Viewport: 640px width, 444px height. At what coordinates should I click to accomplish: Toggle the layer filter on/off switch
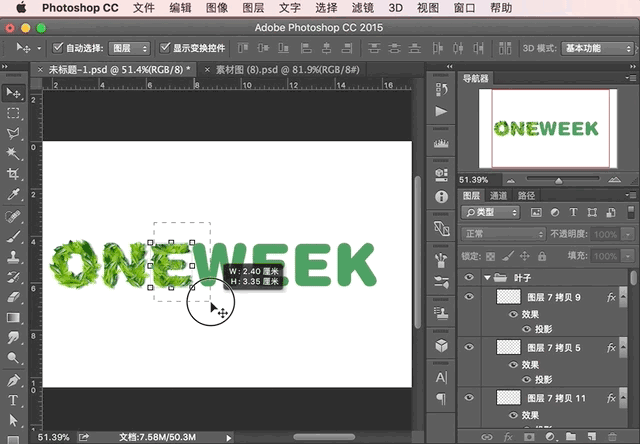[631, 212]
